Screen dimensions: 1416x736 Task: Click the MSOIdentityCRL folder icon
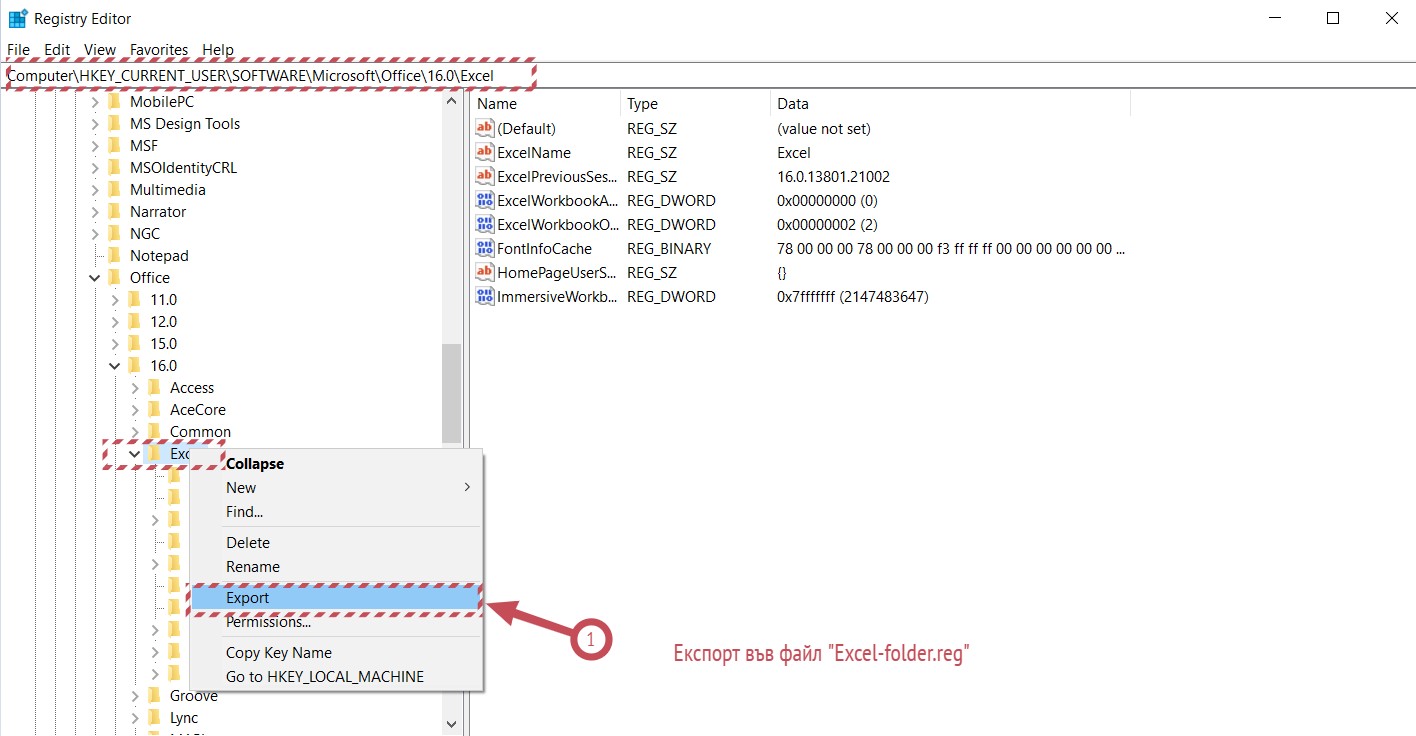(x=114, y=167)
